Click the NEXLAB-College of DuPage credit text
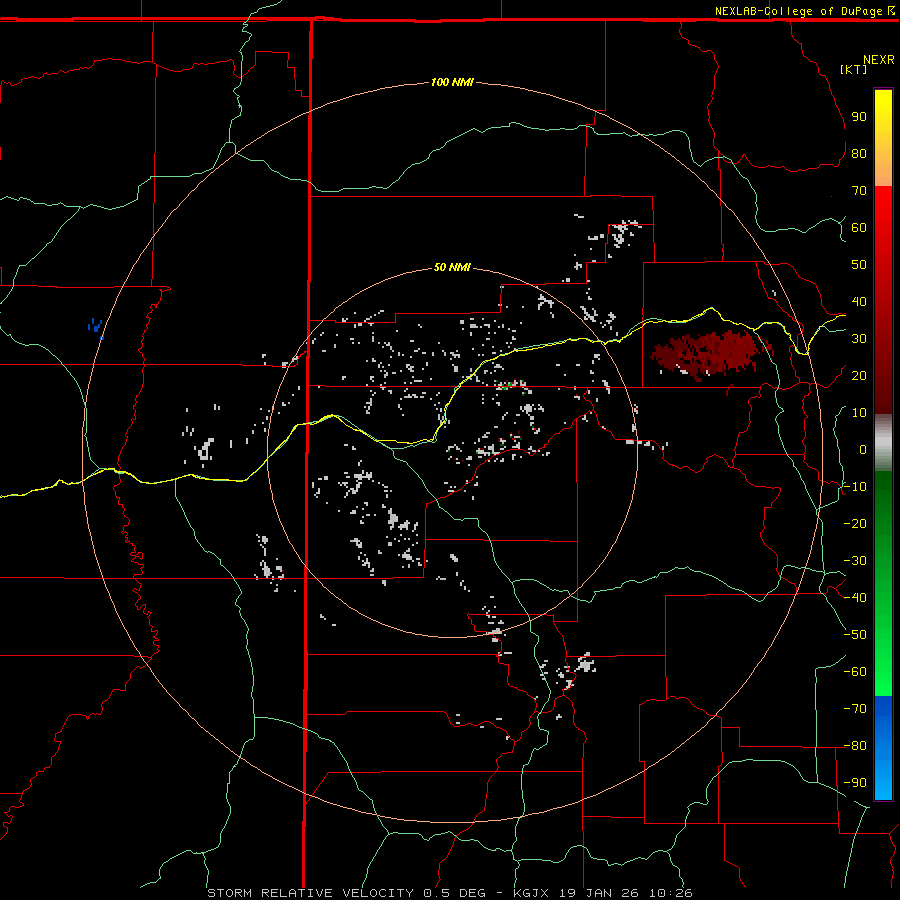900x900 pixels. 799,11
